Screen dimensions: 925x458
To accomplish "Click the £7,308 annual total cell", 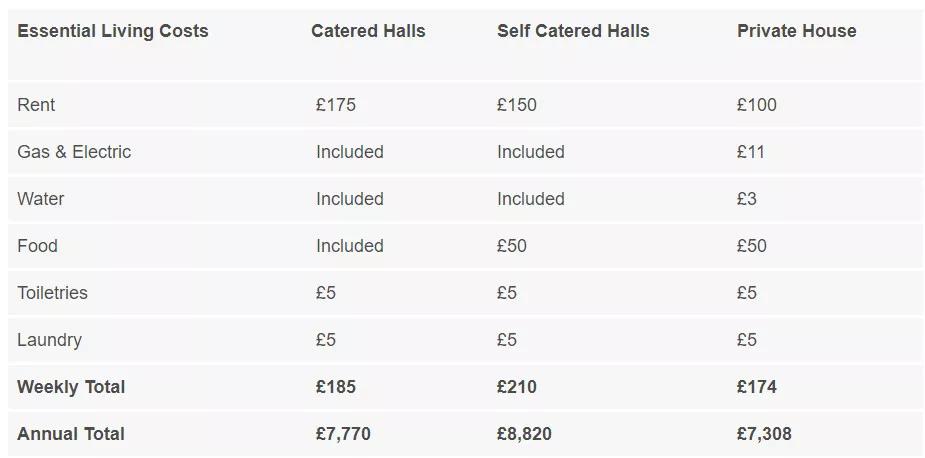I will (x=764, y=434).
